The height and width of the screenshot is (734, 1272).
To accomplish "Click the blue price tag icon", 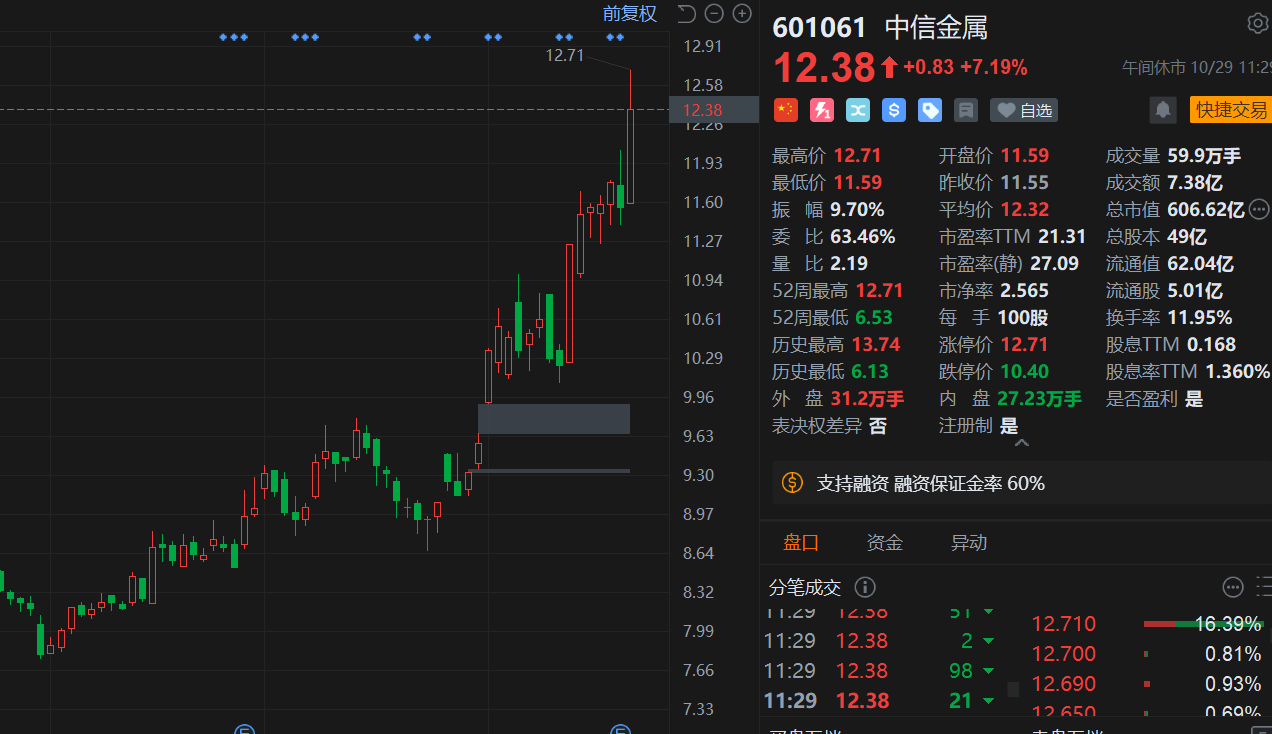I will click(x=930, y=110).
